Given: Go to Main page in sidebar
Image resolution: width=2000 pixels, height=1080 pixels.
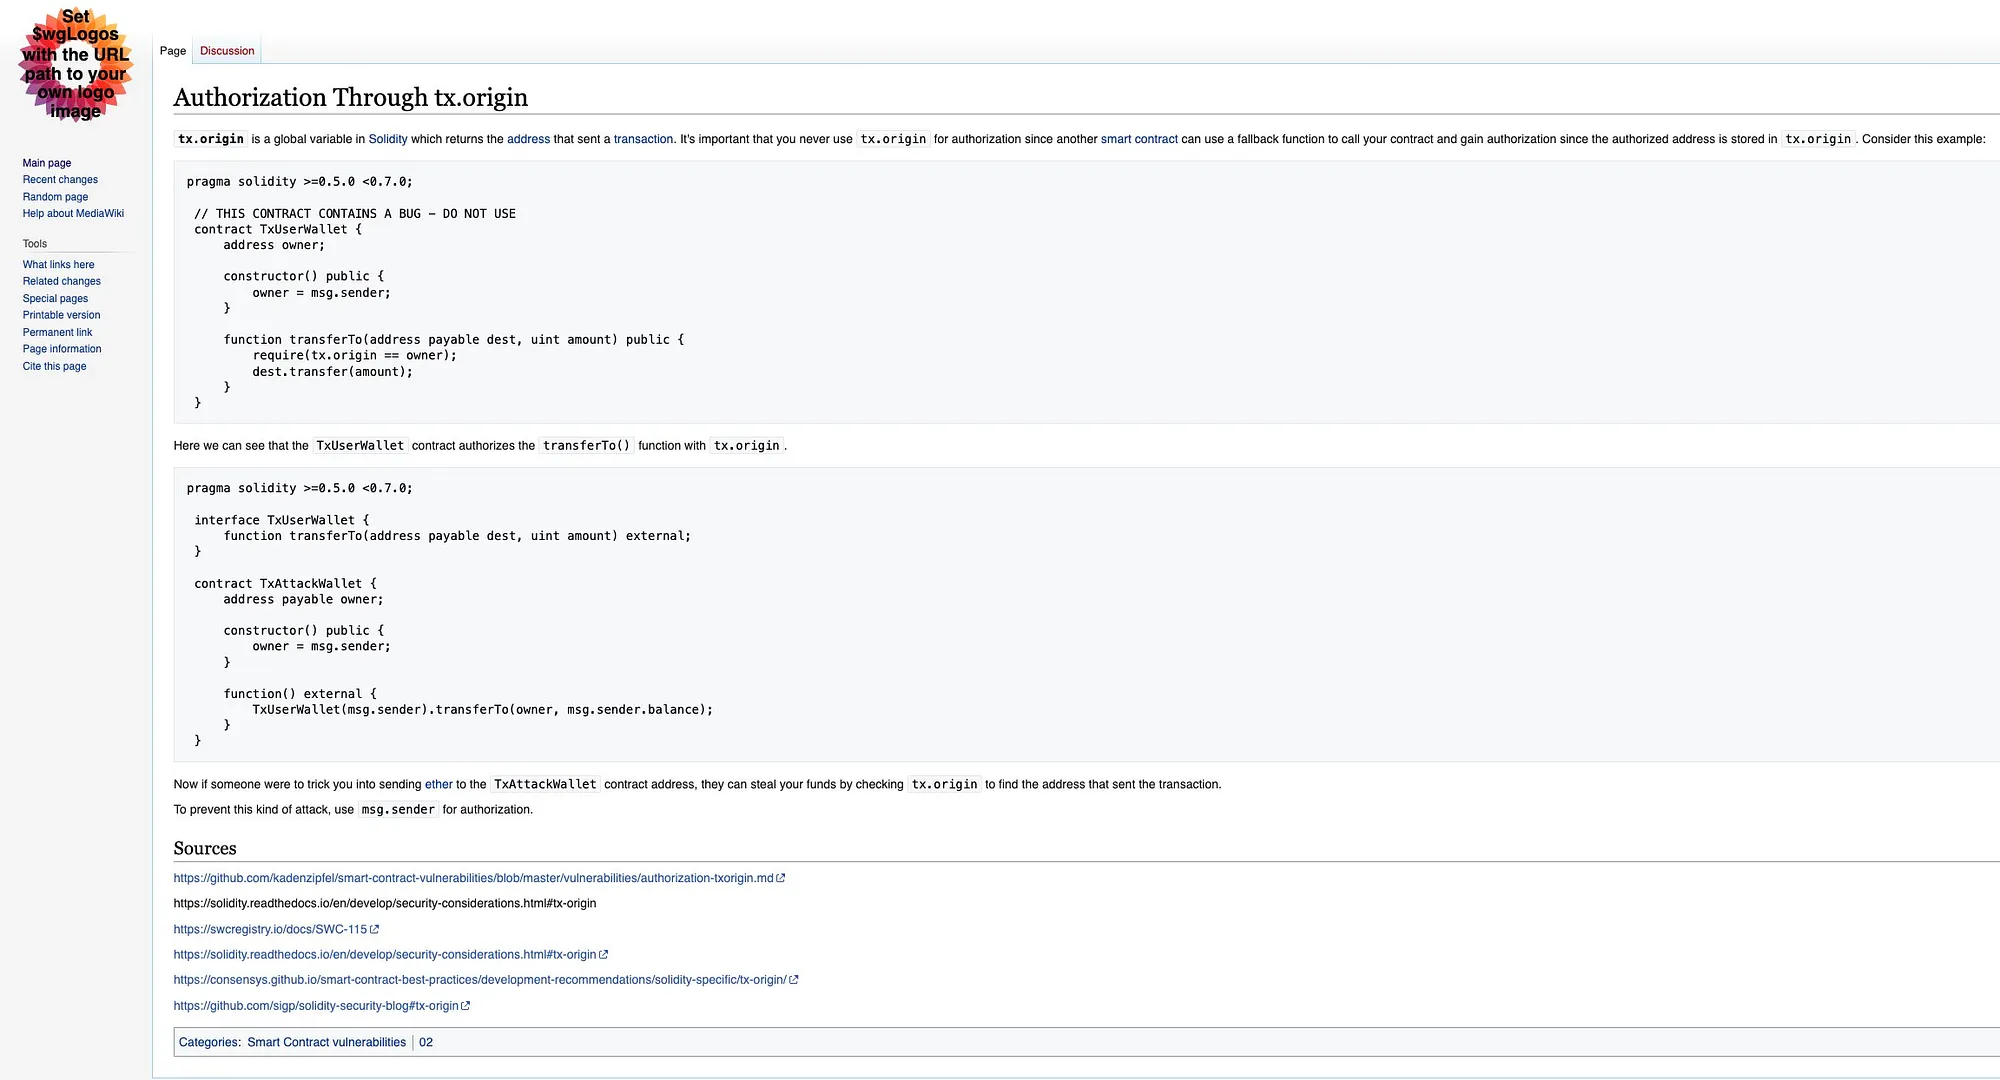Looking at the screenshot, I should click(x=47, y=163).
